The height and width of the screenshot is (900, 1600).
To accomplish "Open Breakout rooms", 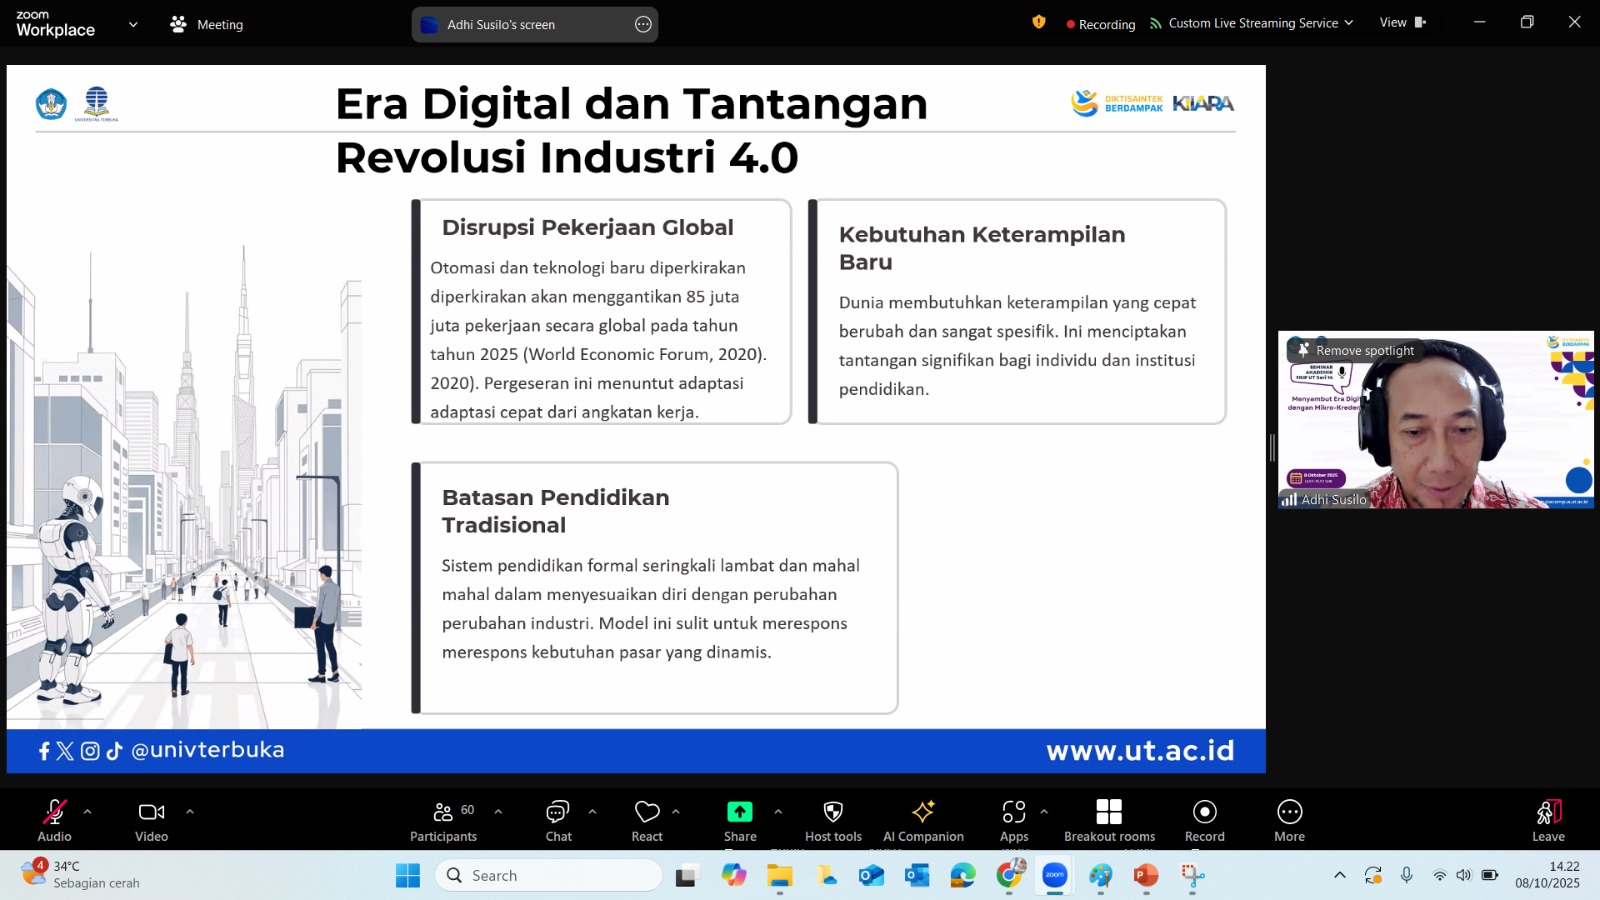I will pos(1109,812).
